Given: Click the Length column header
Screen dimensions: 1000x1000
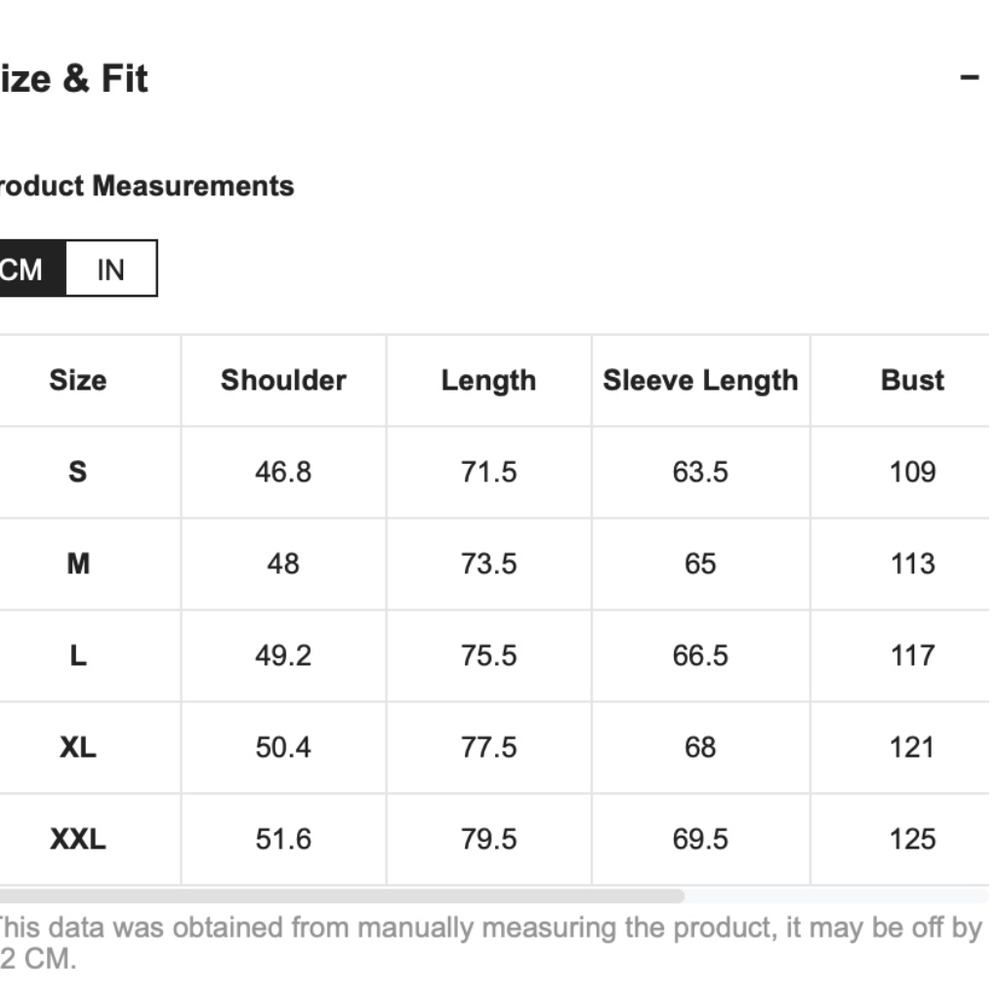Looking at the screenshot, I should coord(488,380).
